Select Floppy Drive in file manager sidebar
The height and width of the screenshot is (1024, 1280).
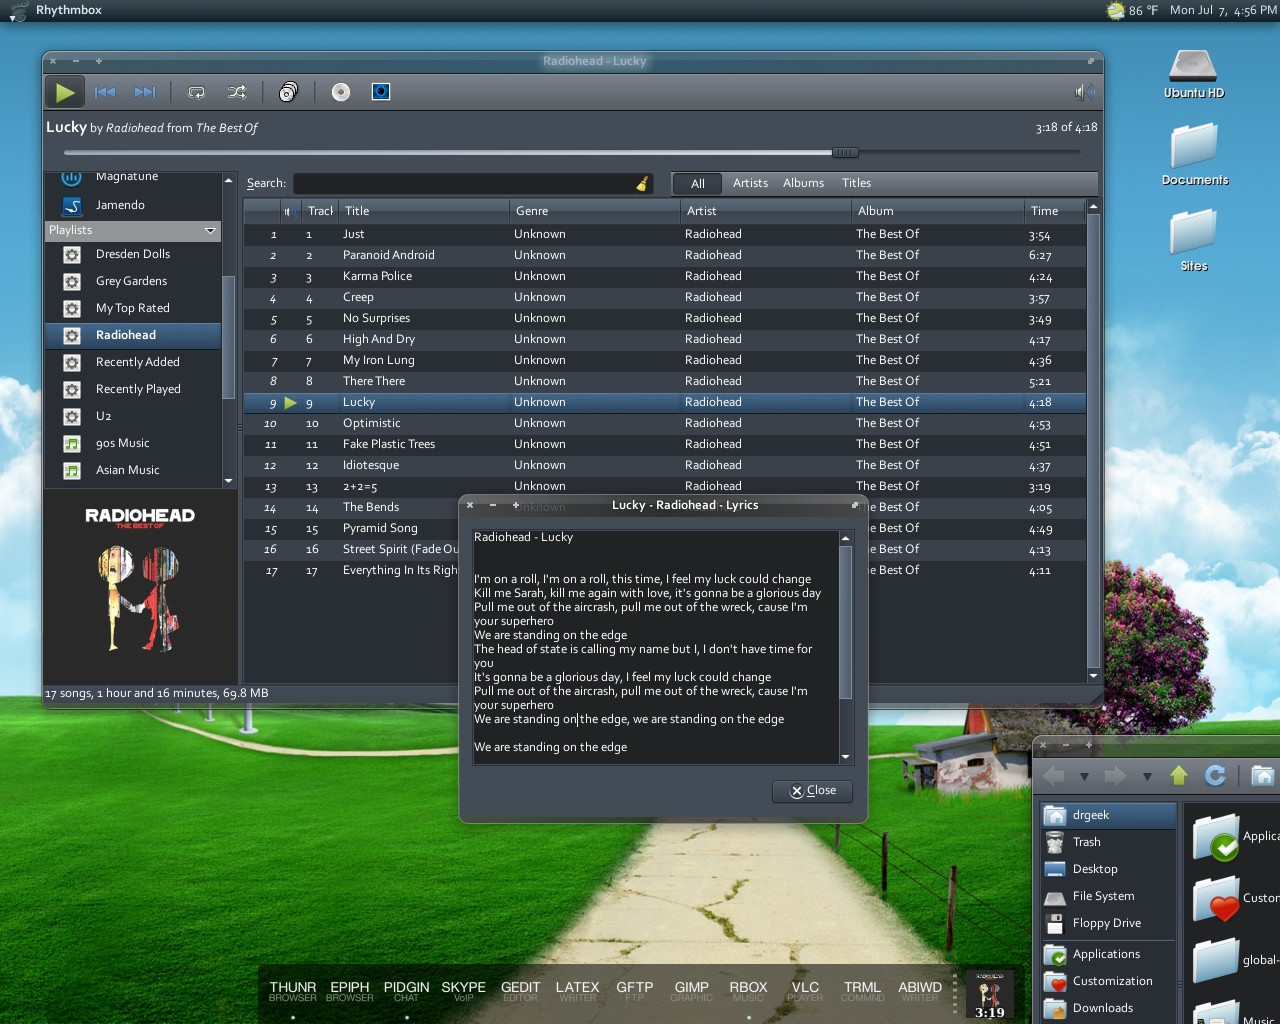click(1108, 923)
